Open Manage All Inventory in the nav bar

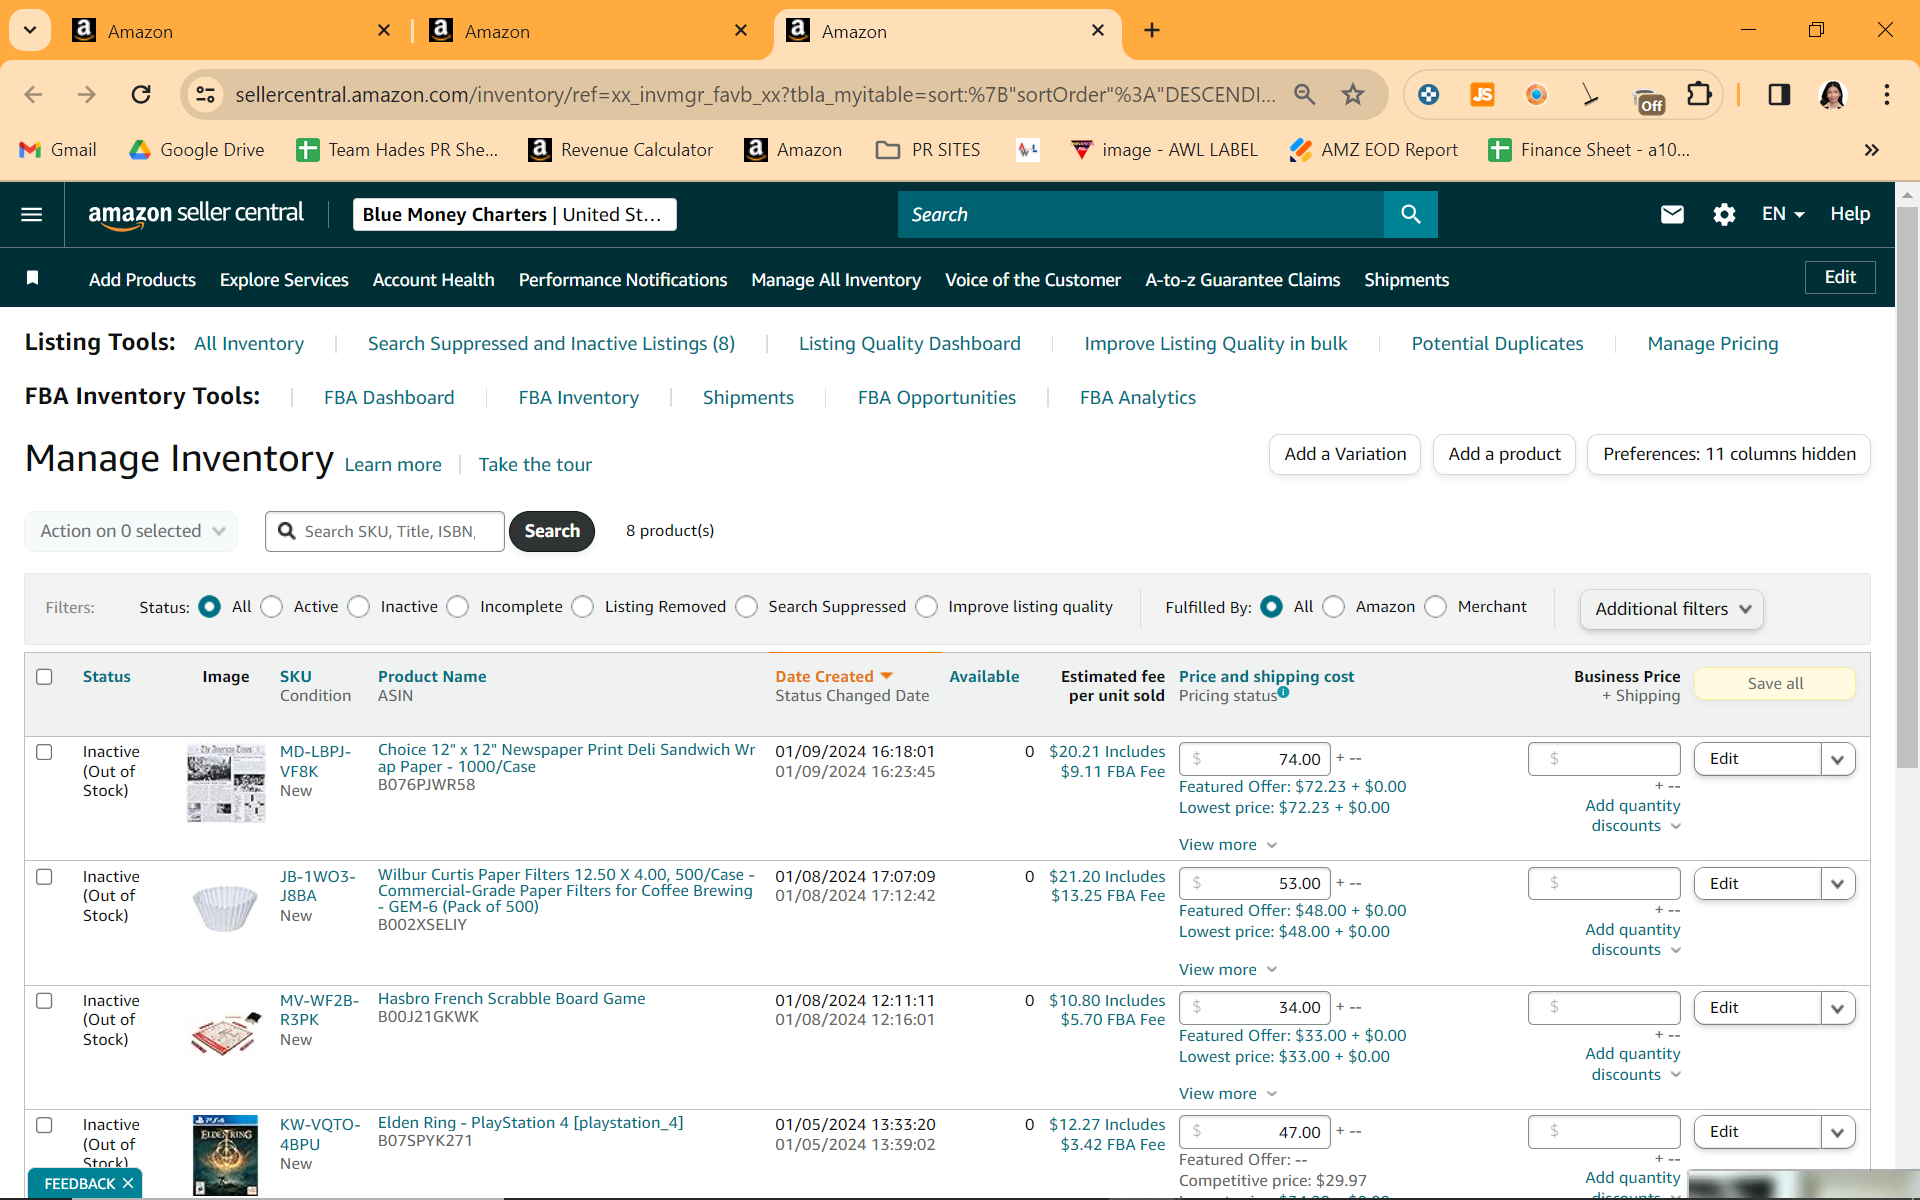coord(836,280)
